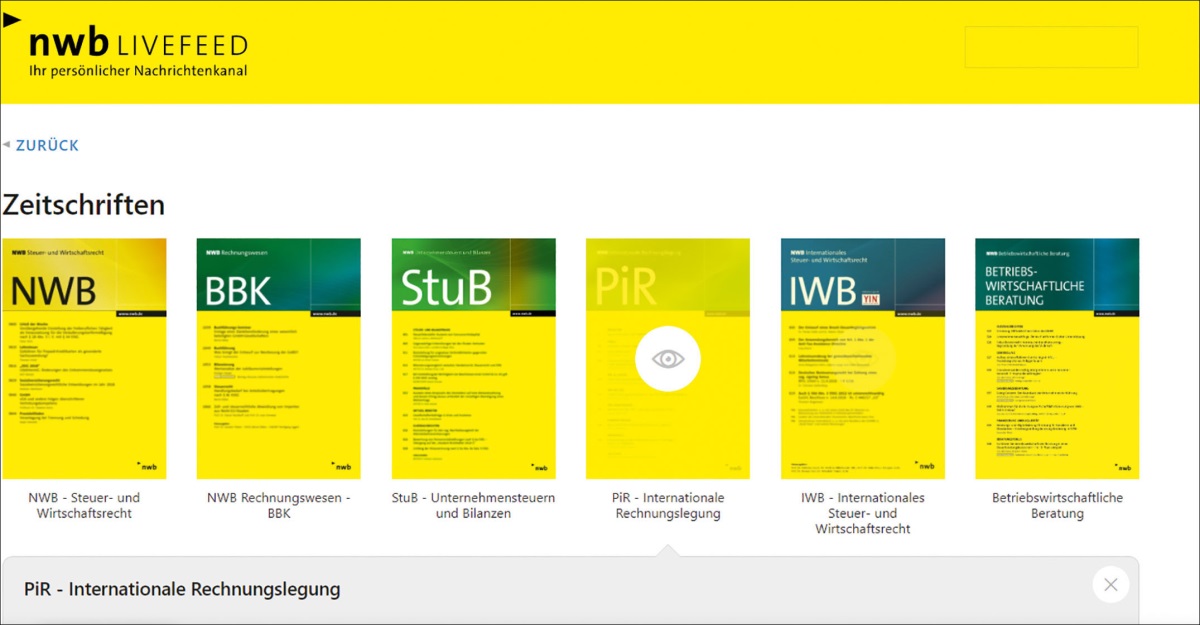Click 'StuB - Unternehmensteuern und Bilanzen' caption
This screenshot has height=625, width=1200.
coord(473,506)
